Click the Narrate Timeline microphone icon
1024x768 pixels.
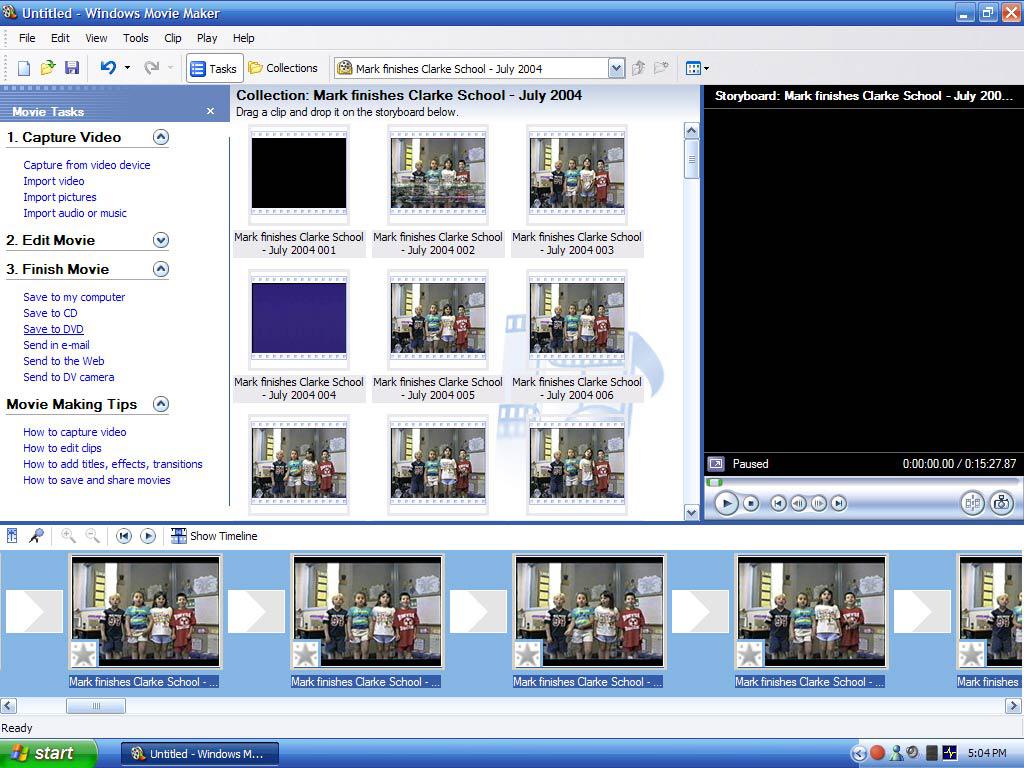point(36,536)
